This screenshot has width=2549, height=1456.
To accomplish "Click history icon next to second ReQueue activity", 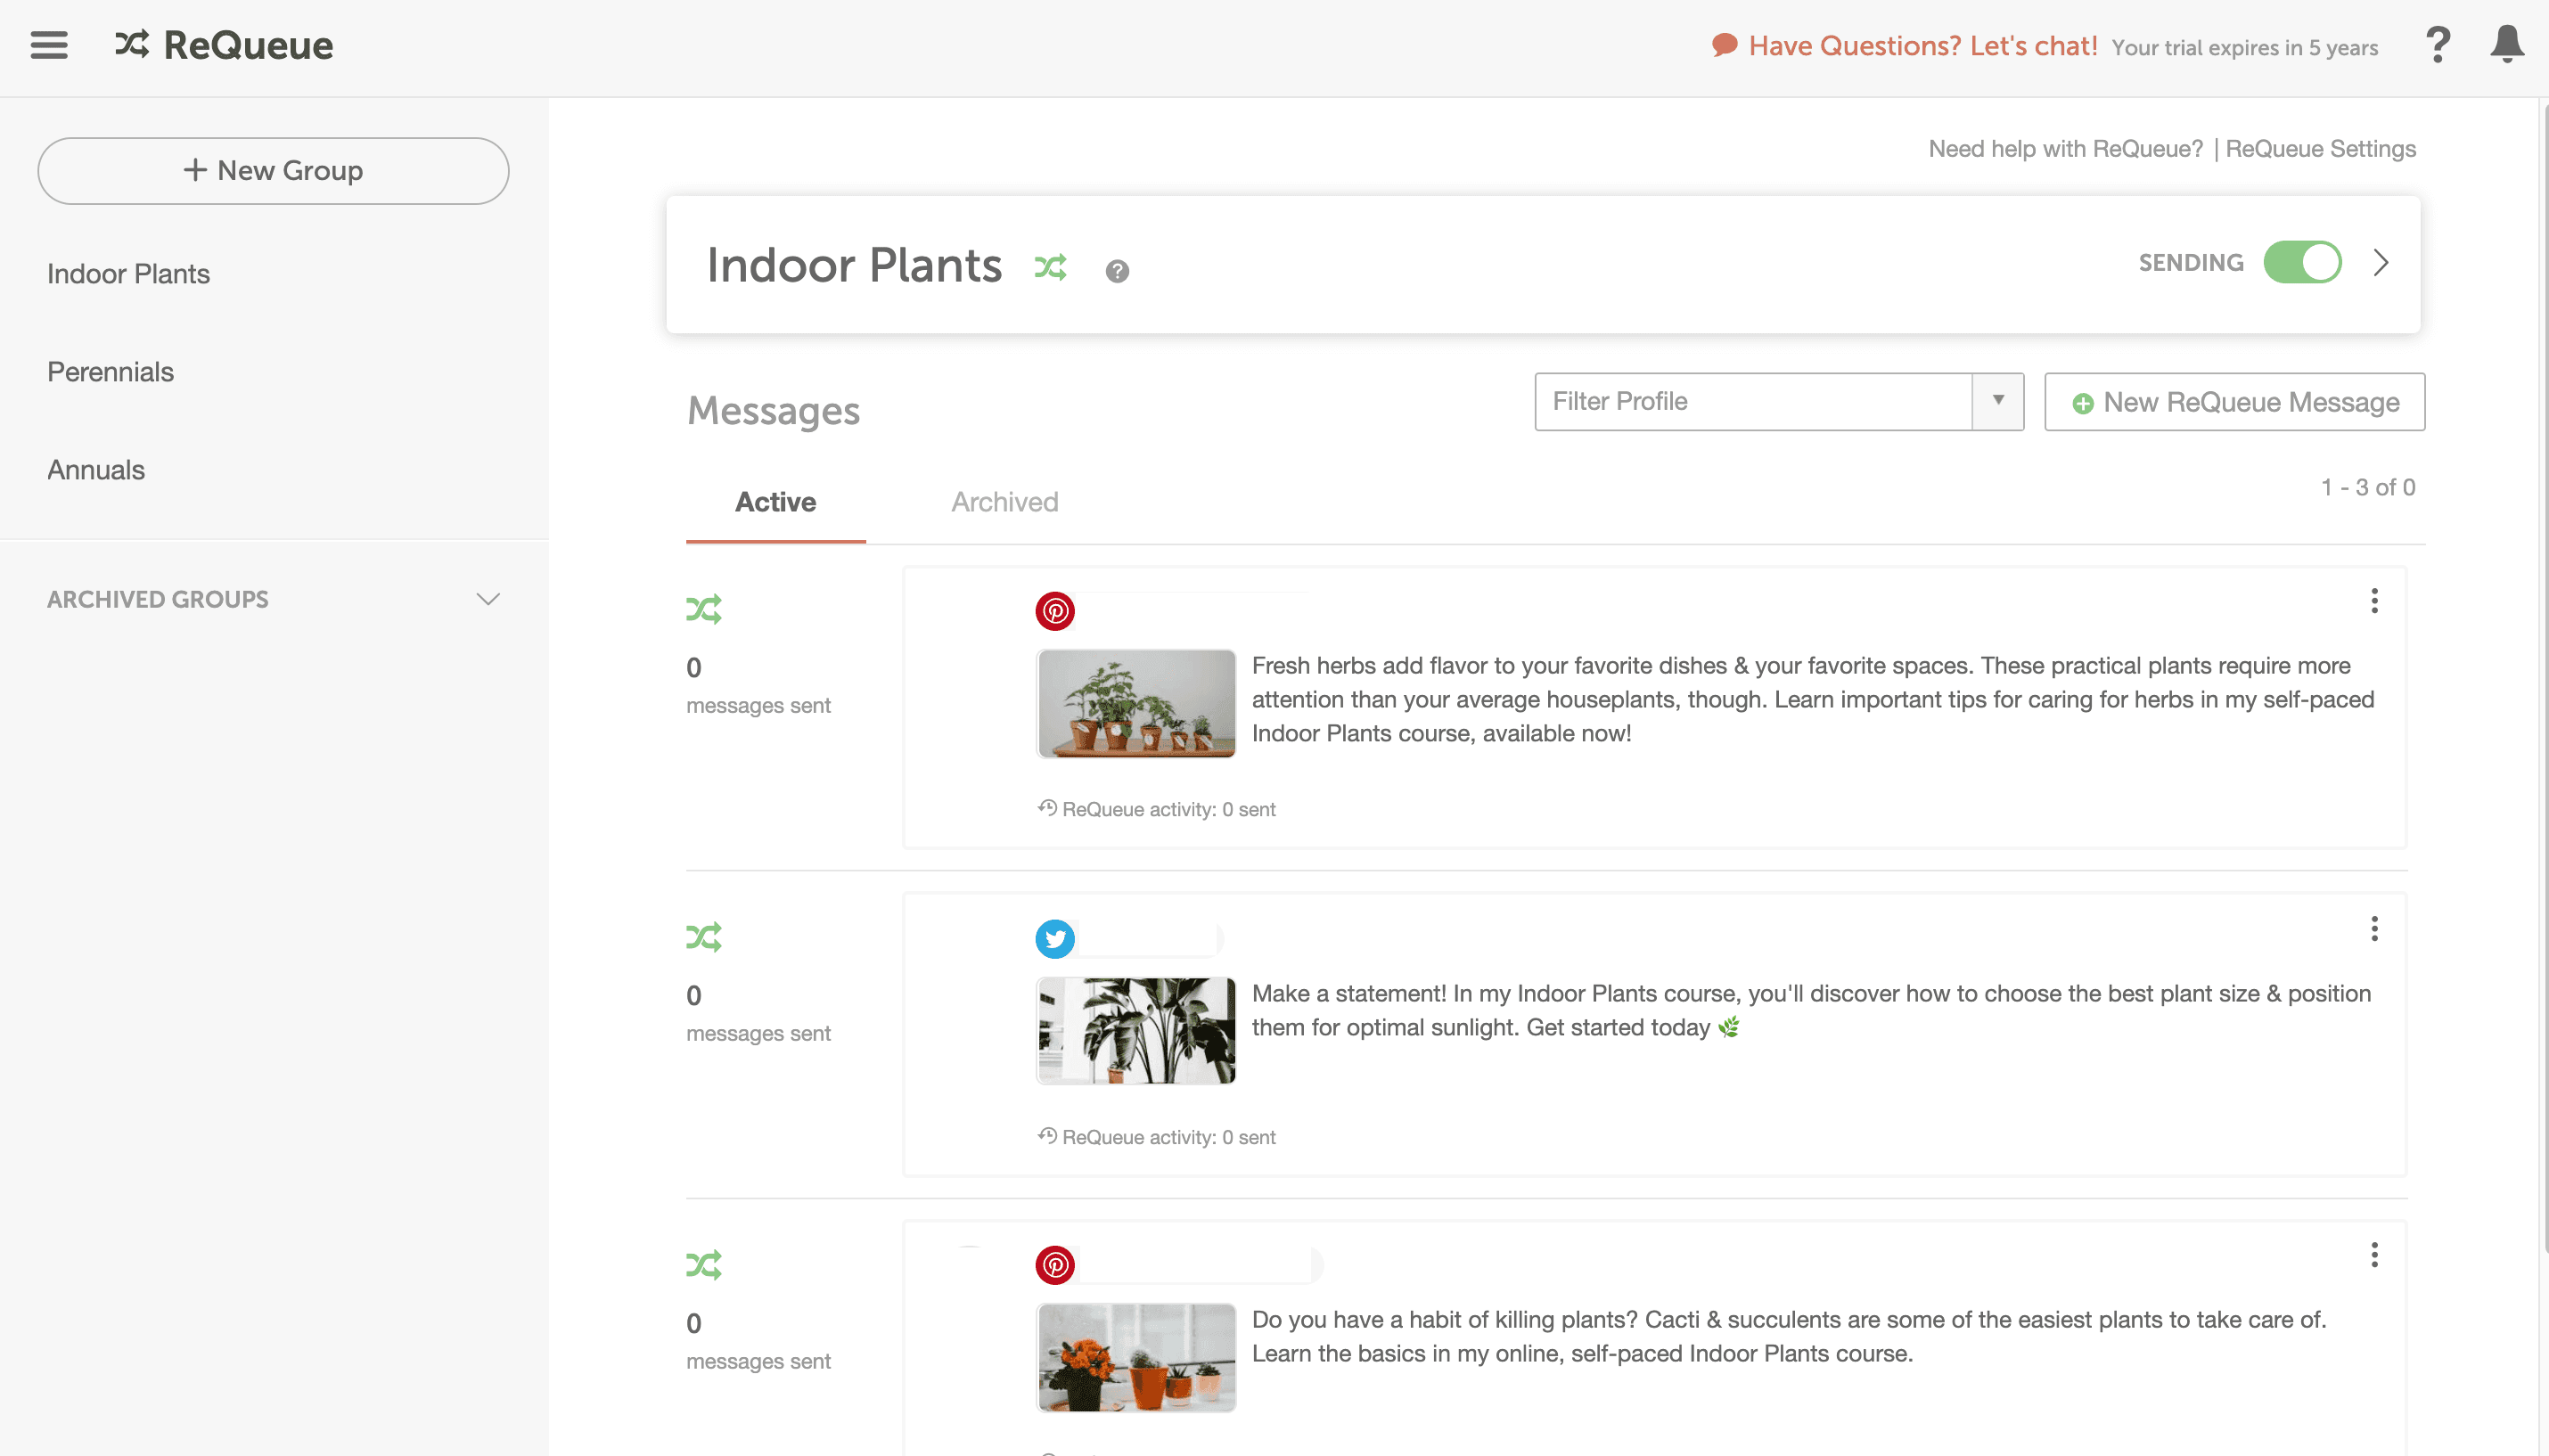I will (1047, 1136).
